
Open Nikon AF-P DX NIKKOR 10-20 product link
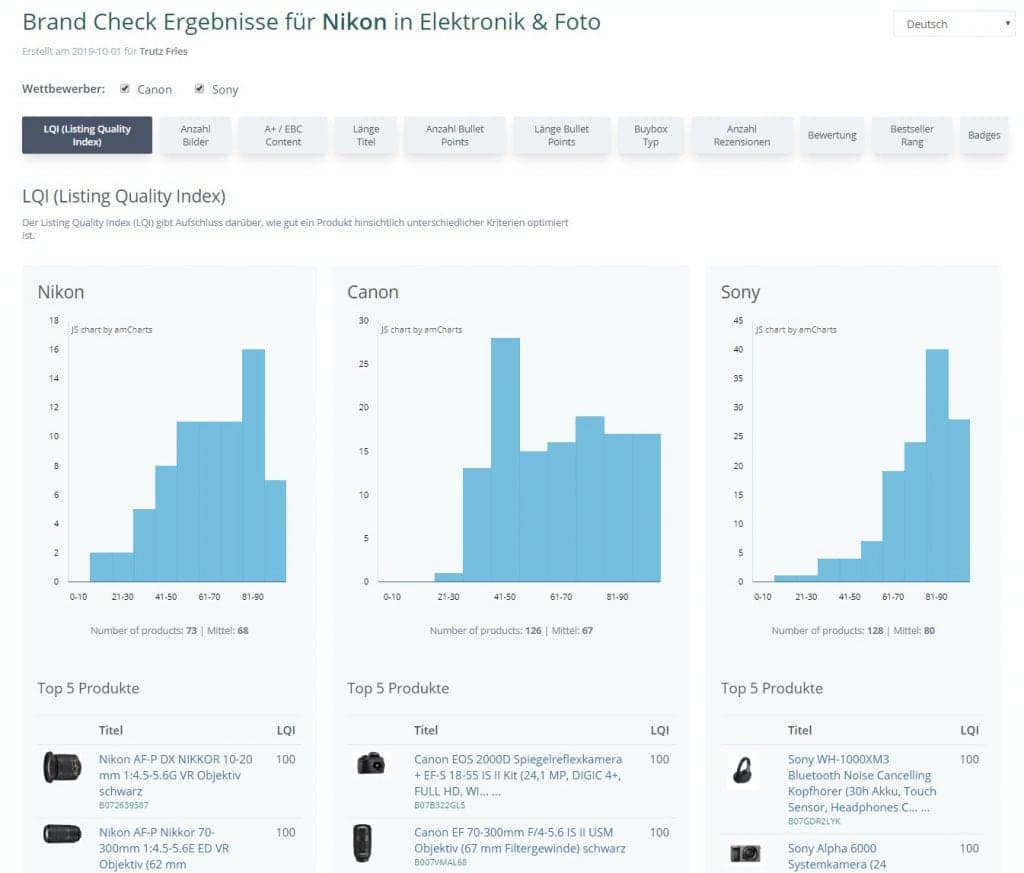pyautogui.click(x=176, y=775)
